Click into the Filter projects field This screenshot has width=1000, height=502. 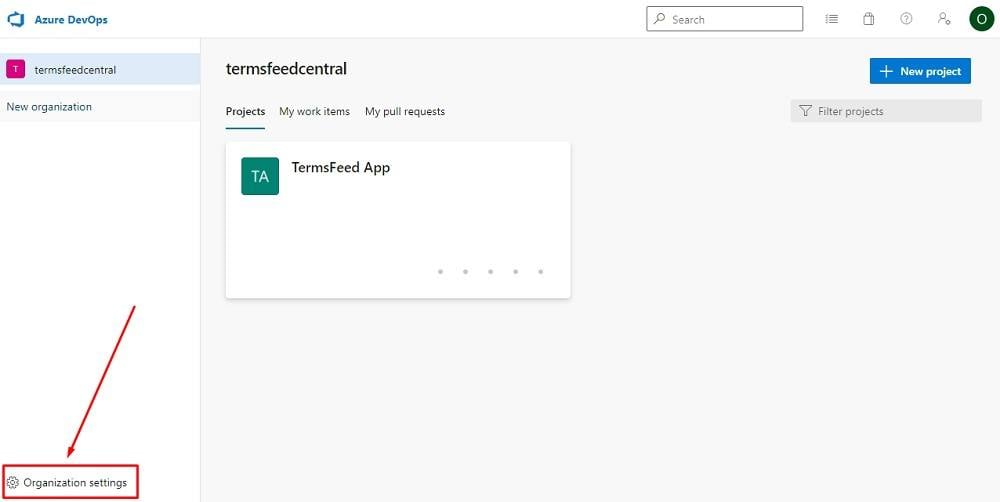point(895,111)
